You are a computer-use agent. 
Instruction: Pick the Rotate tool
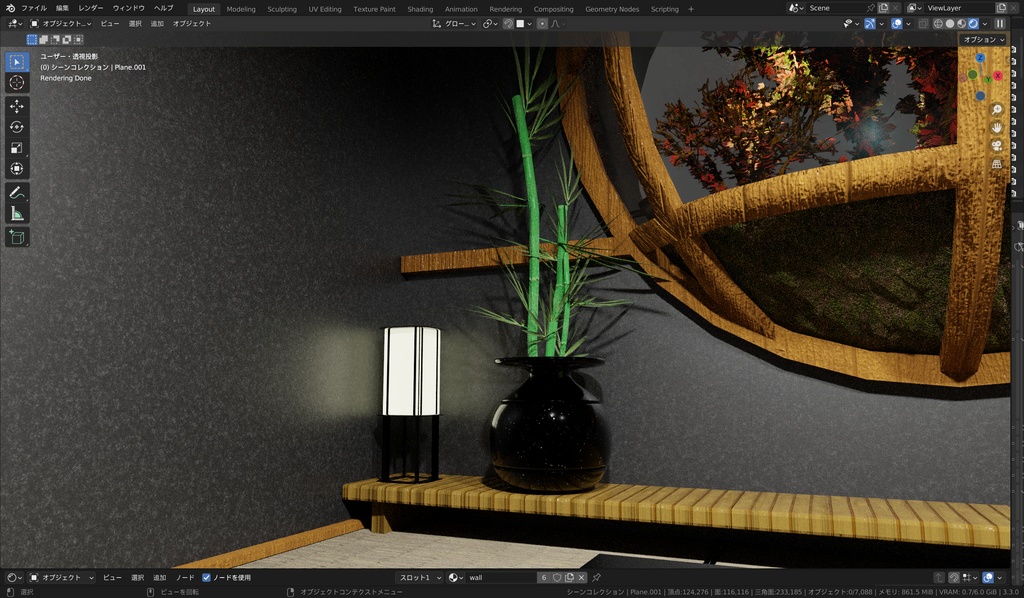17,127
